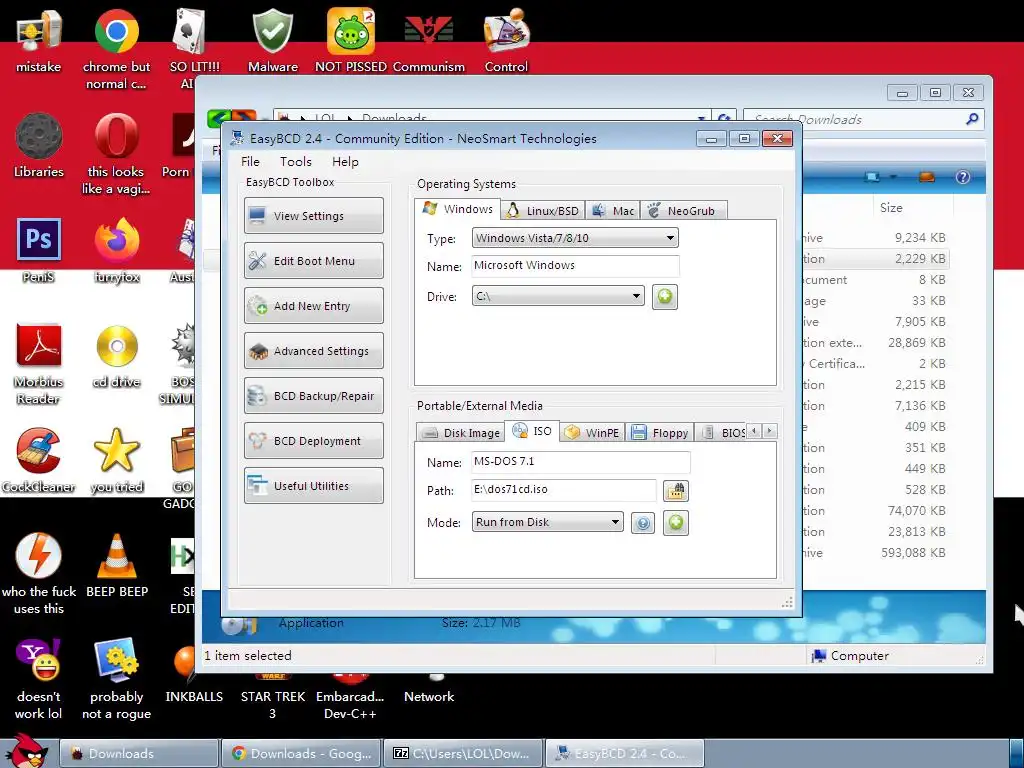Open the you tried star icon
Screen dimensions: 1024x768
pyautogui.click(x=116, y=461)
